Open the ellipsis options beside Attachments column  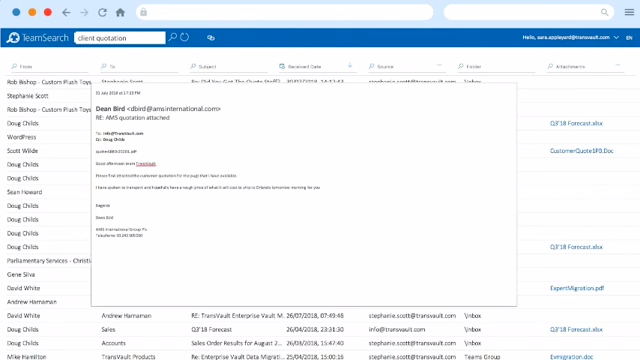[618, 65]
